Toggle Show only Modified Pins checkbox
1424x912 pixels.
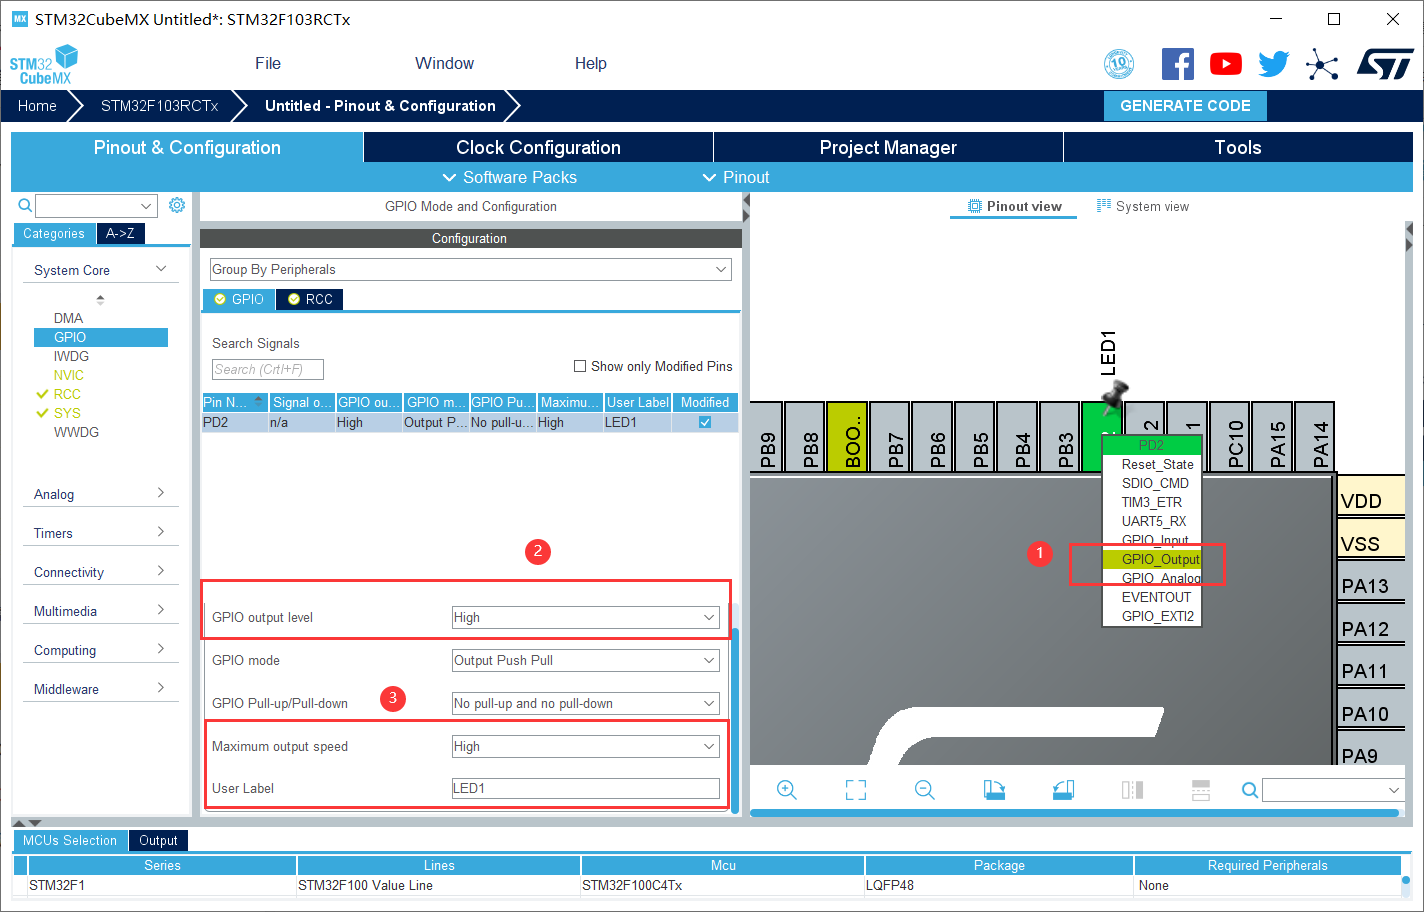580,366
